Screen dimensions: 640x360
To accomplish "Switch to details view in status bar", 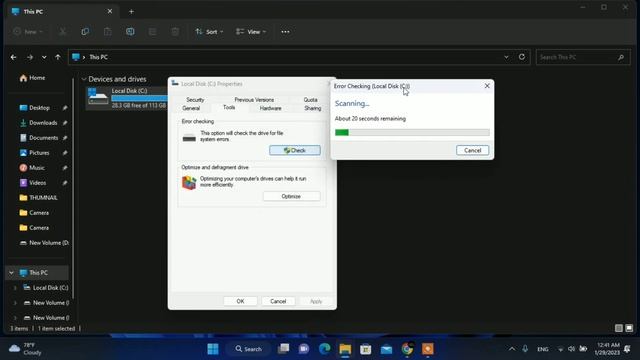I will [x=619, y=328].
